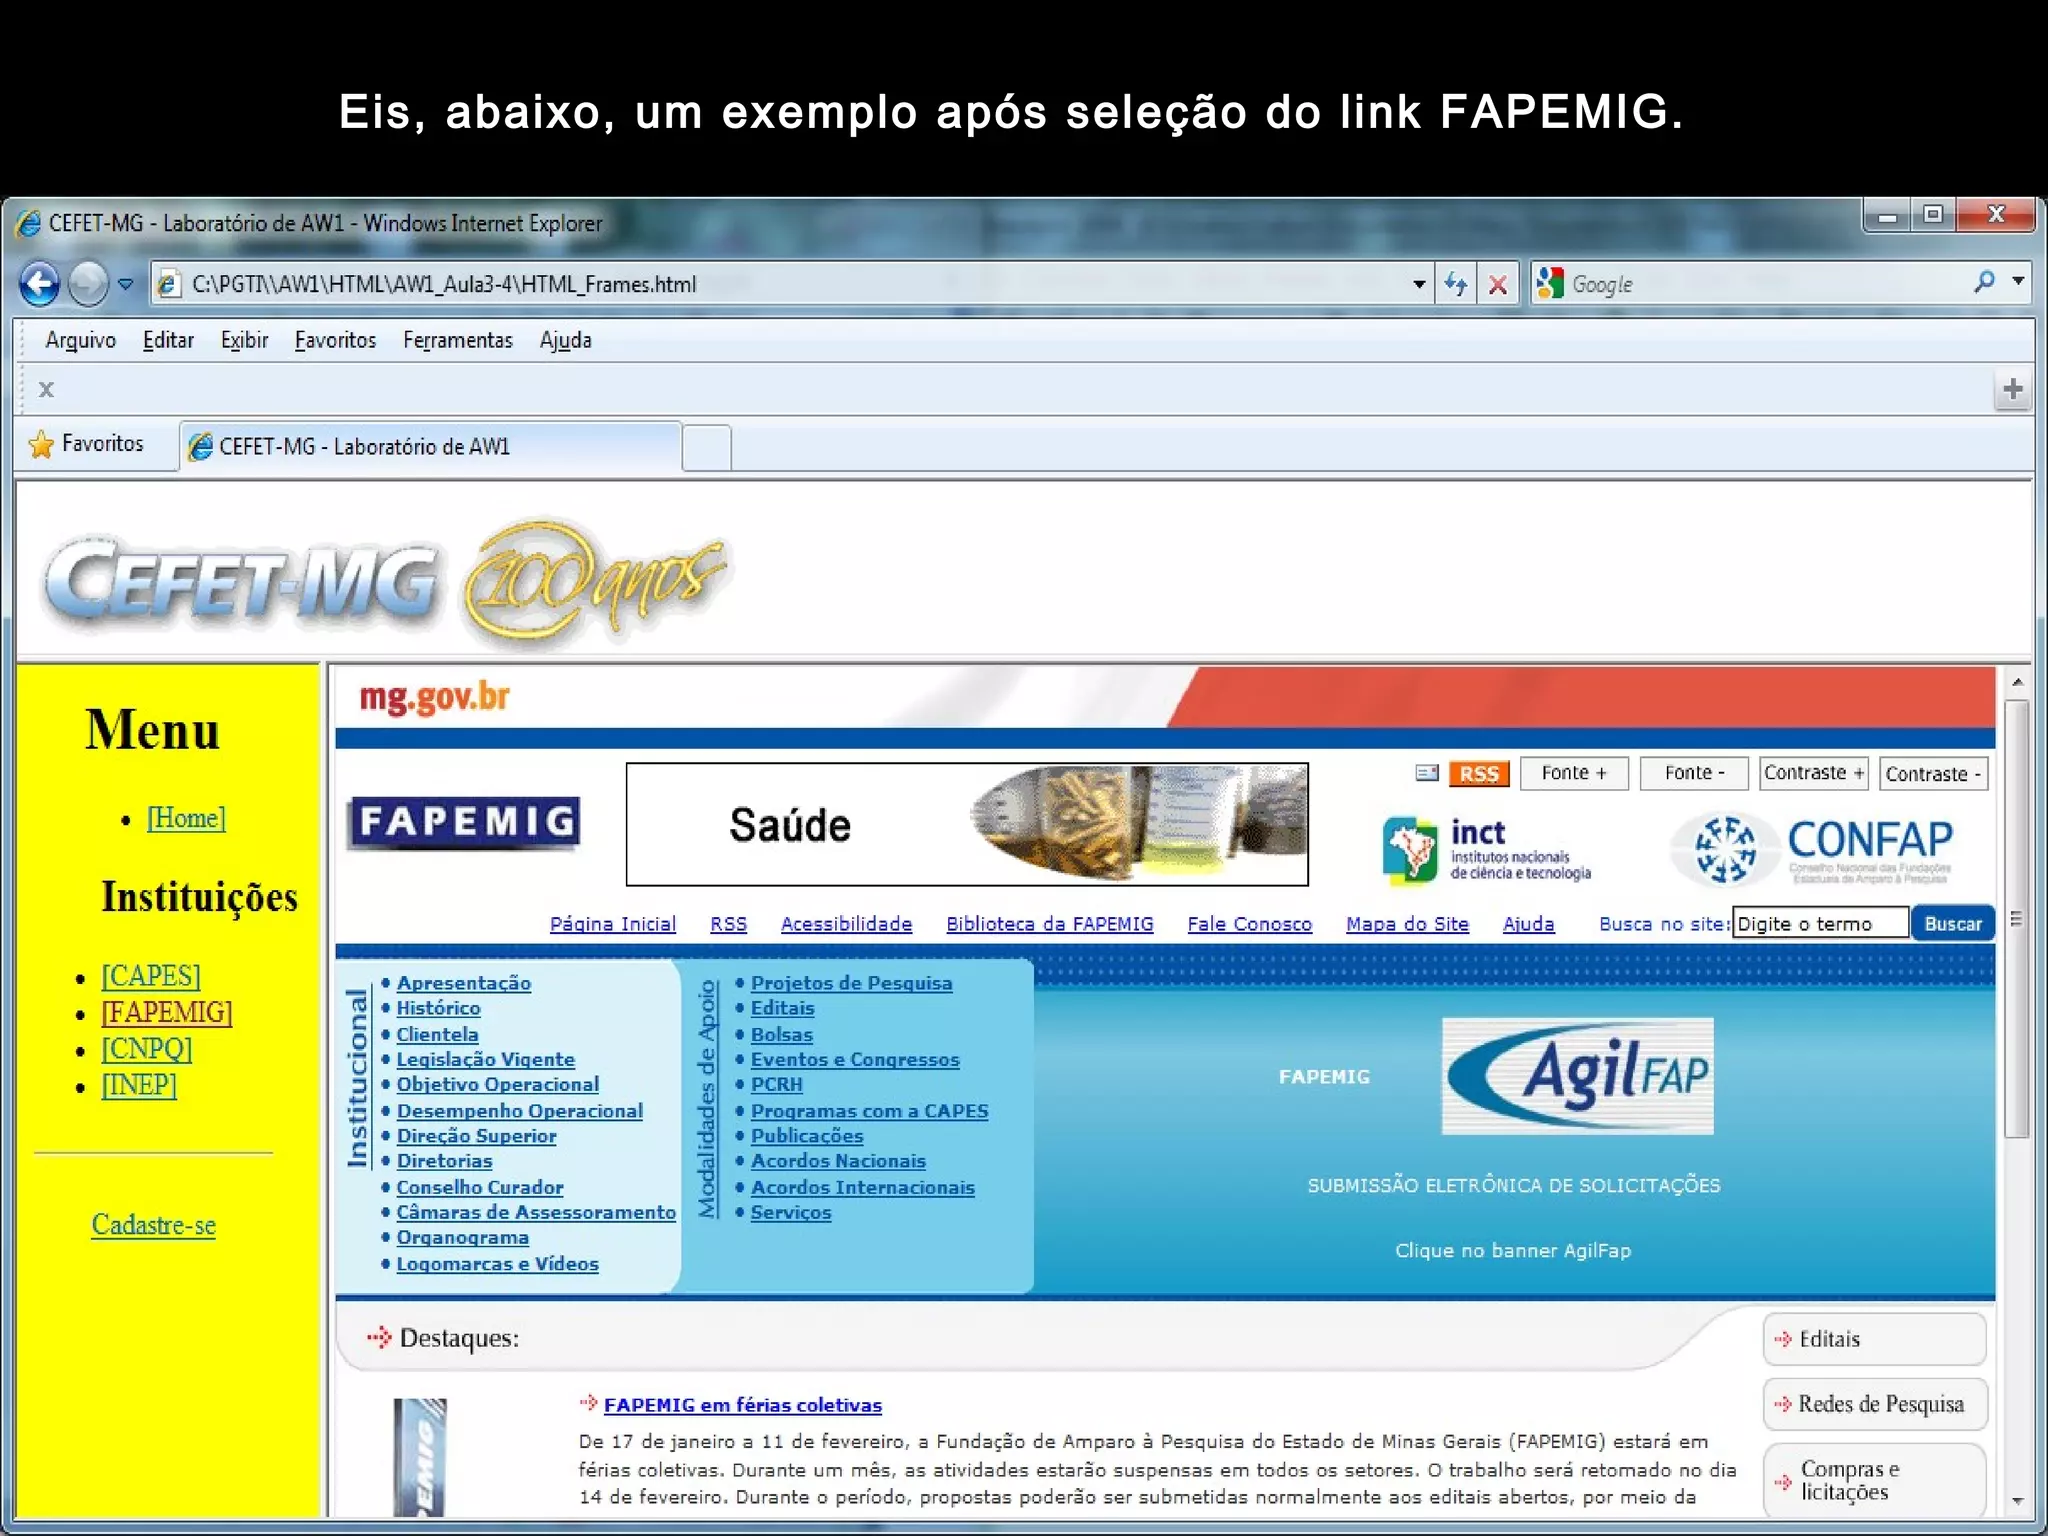Decrease font with Fonte - button
The image size is (2048, 1536).
coord(1694,773)
